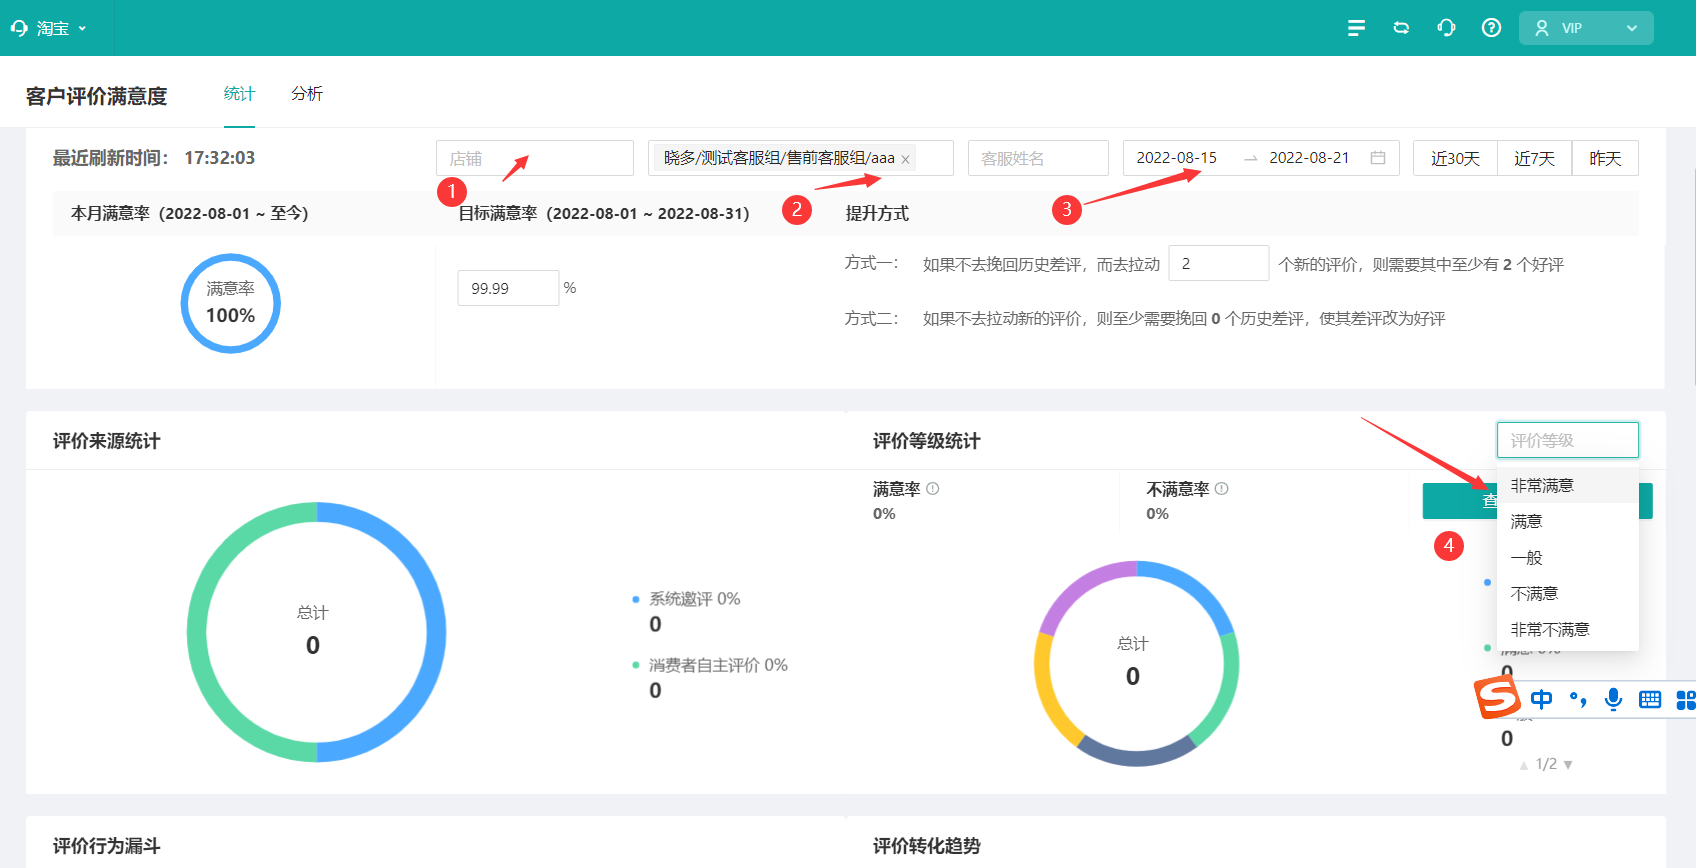Image resolution: width=1696 pixels, height=868 pixels.
Task: Click the VIP user avatar icon
Action: click(1542, 28)
